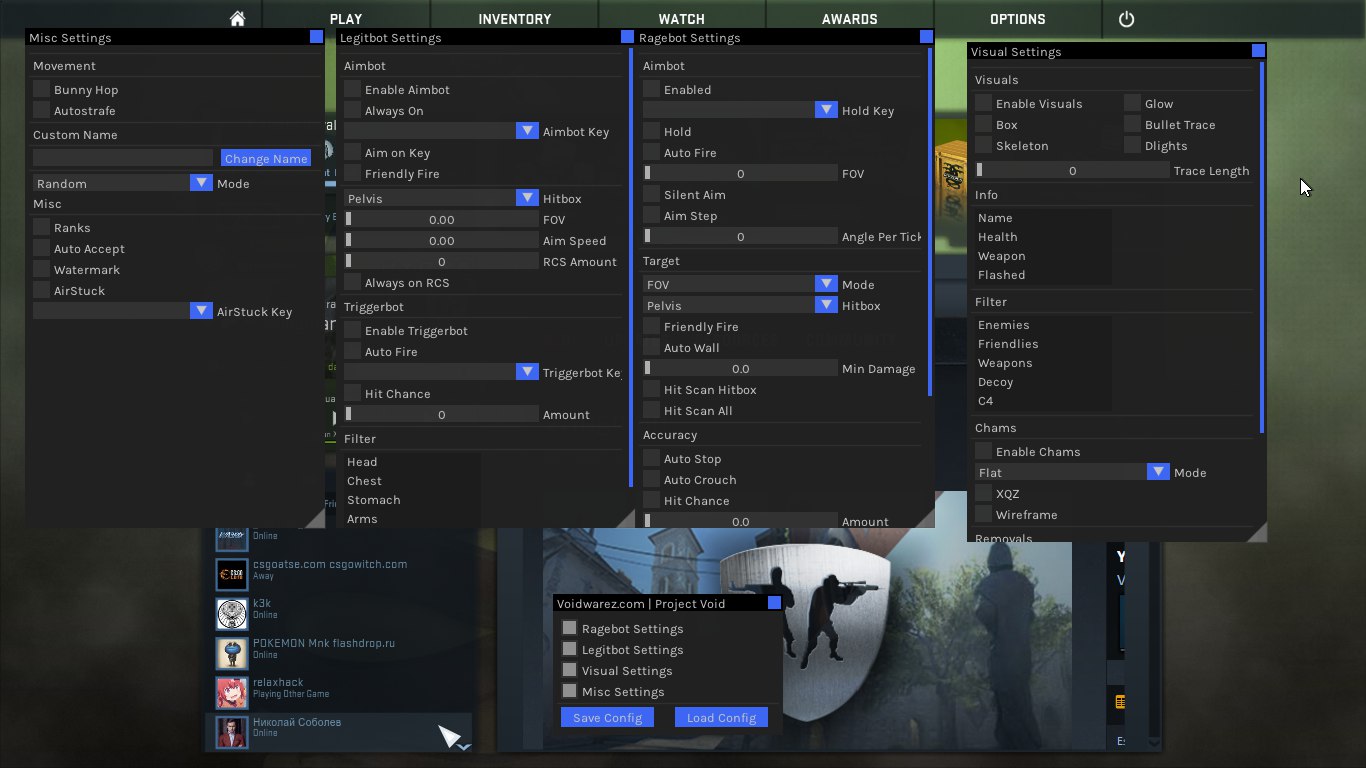Click the Change Name button
The width and height of the screenshot is (1366, 768).
coord(266,158)
